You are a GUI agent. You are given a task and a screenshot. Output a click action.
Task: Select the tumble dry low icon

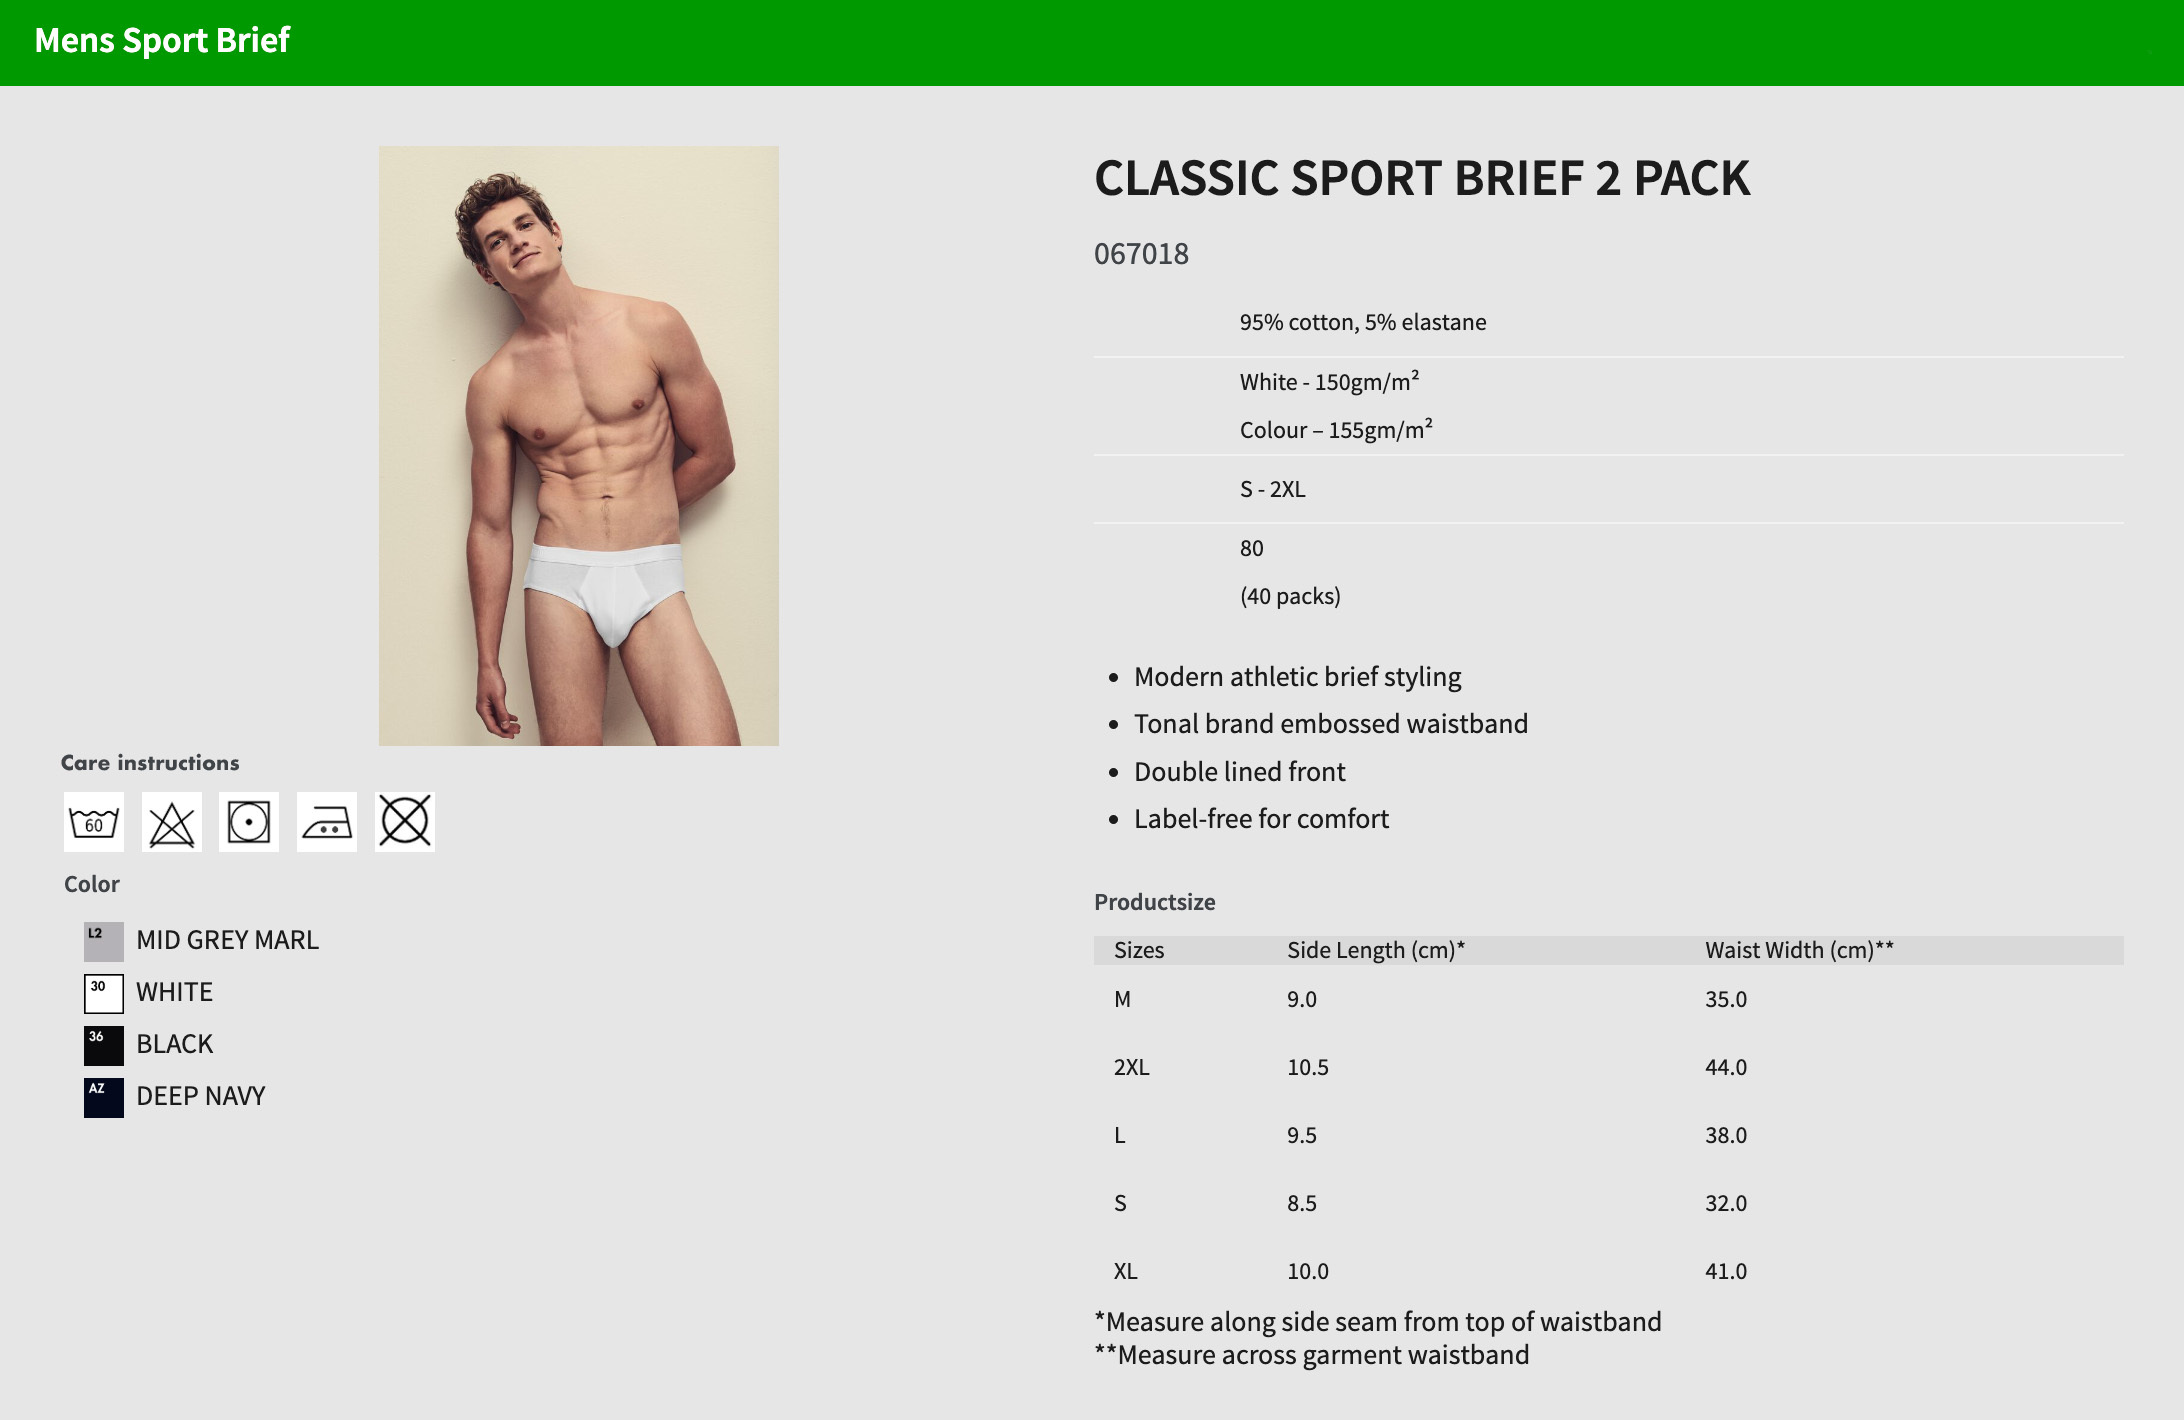pyautogui.click(x=249, y=822)
